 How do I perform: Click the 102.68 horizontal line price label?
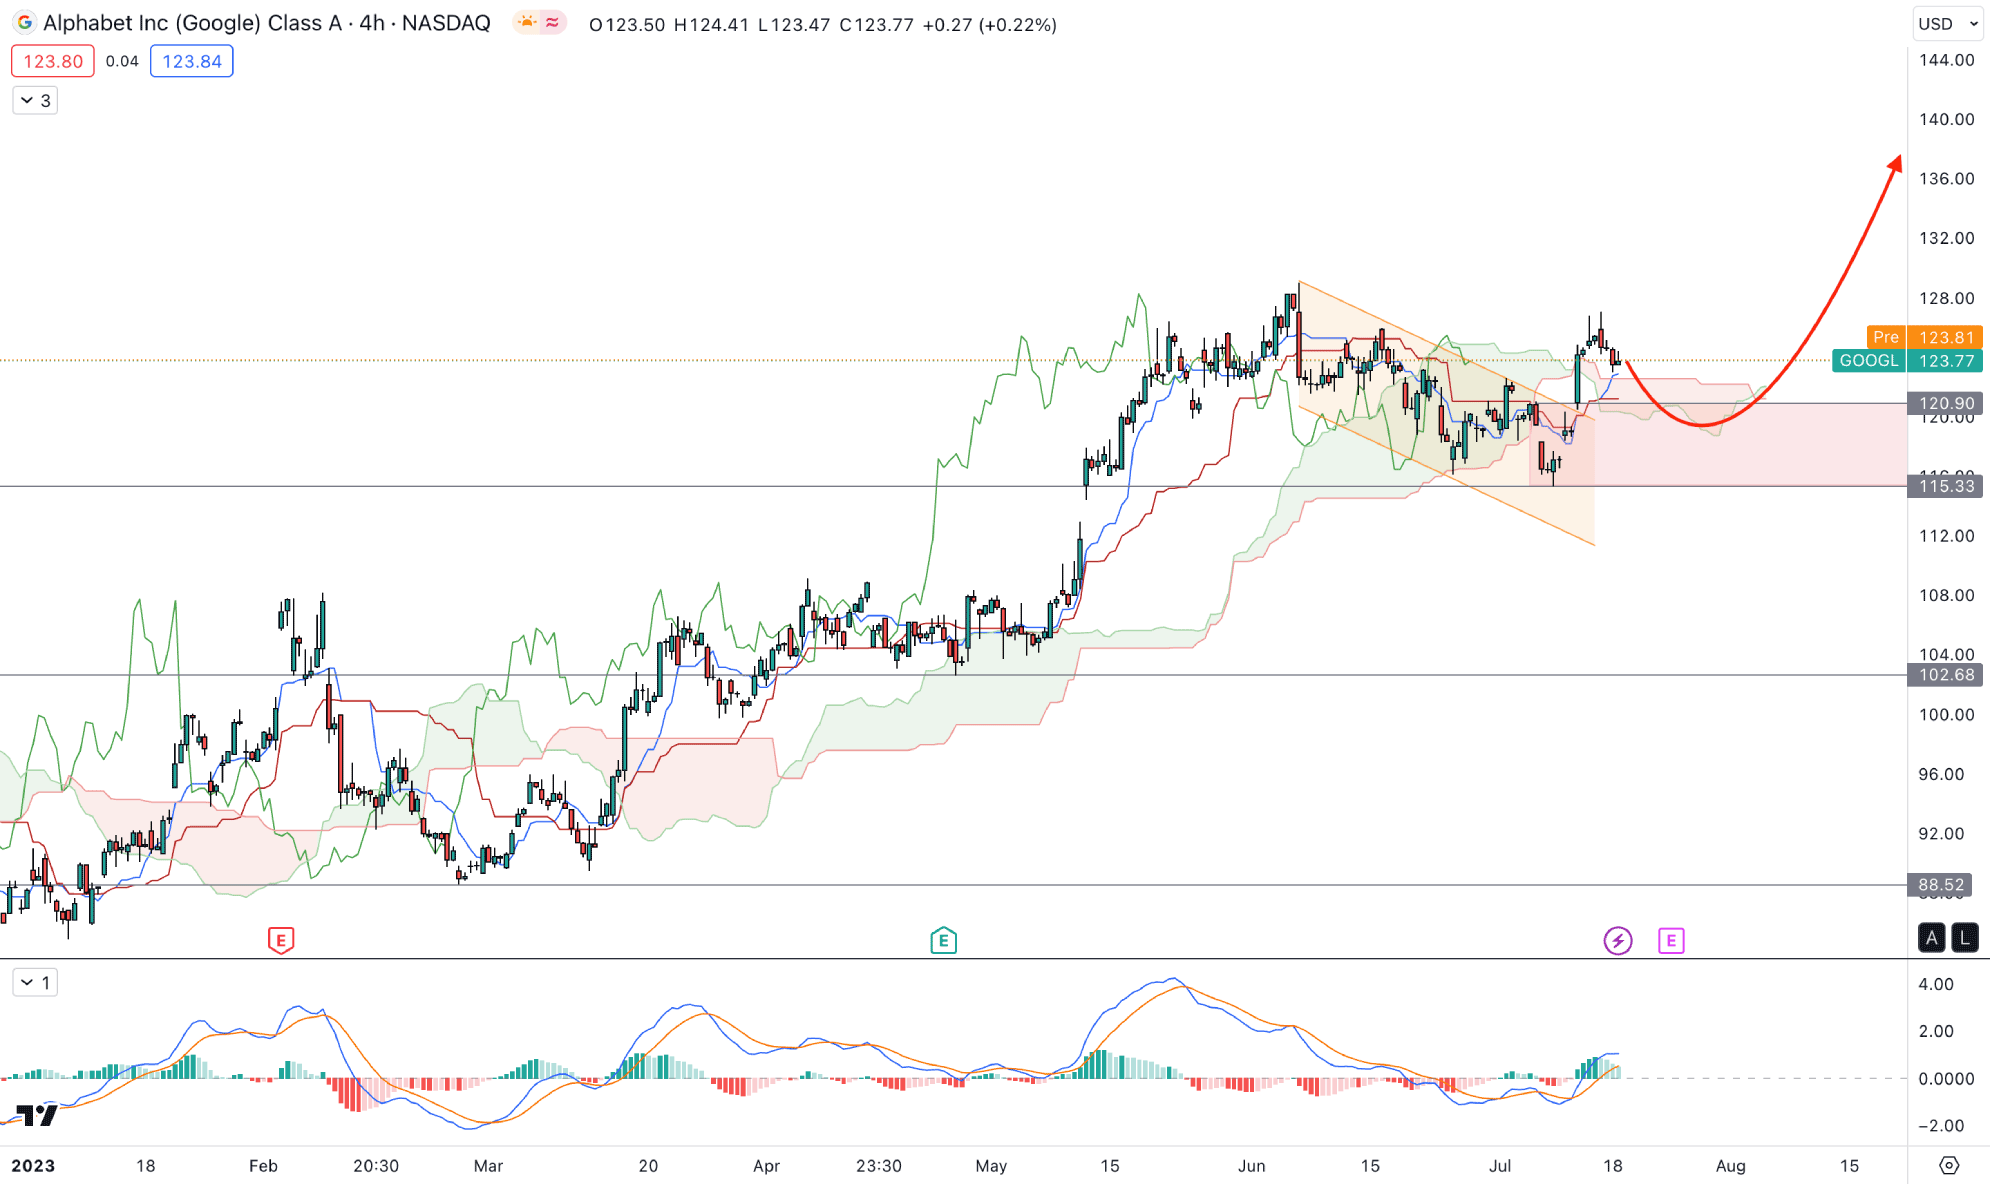[1946, 675]
